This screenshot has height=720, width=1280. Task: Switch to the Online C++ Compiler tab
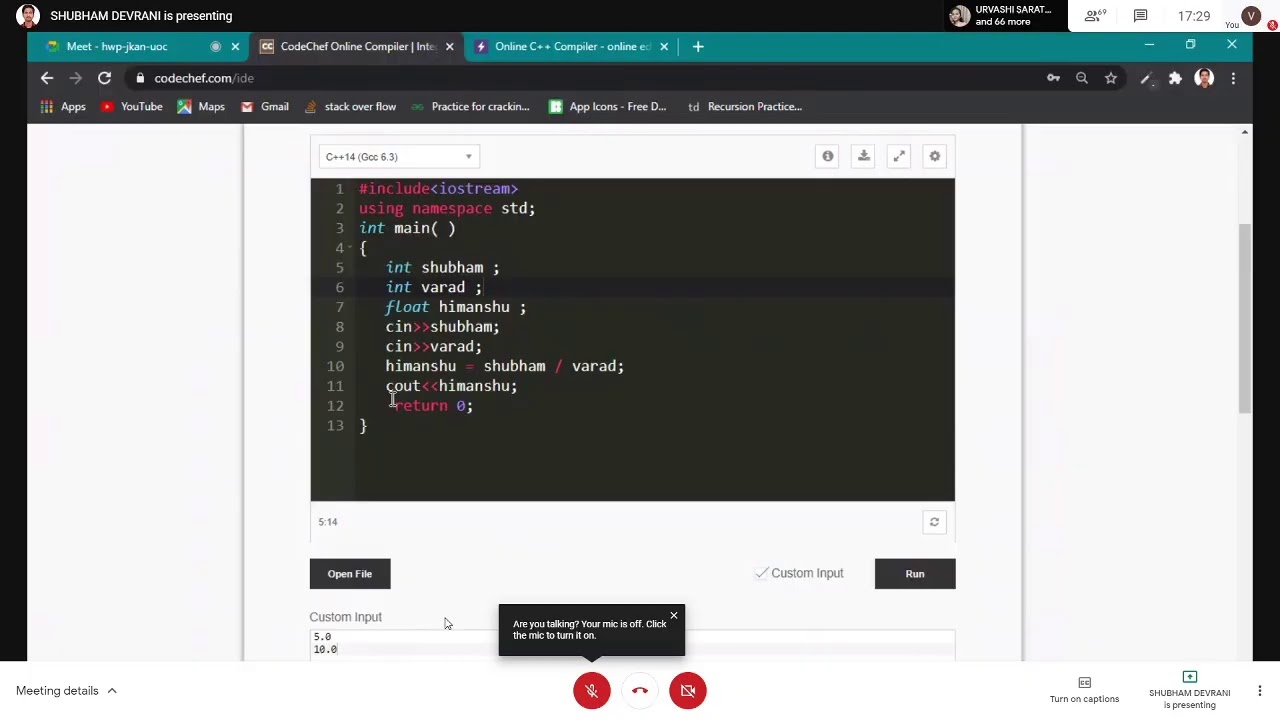pos(572,46)
